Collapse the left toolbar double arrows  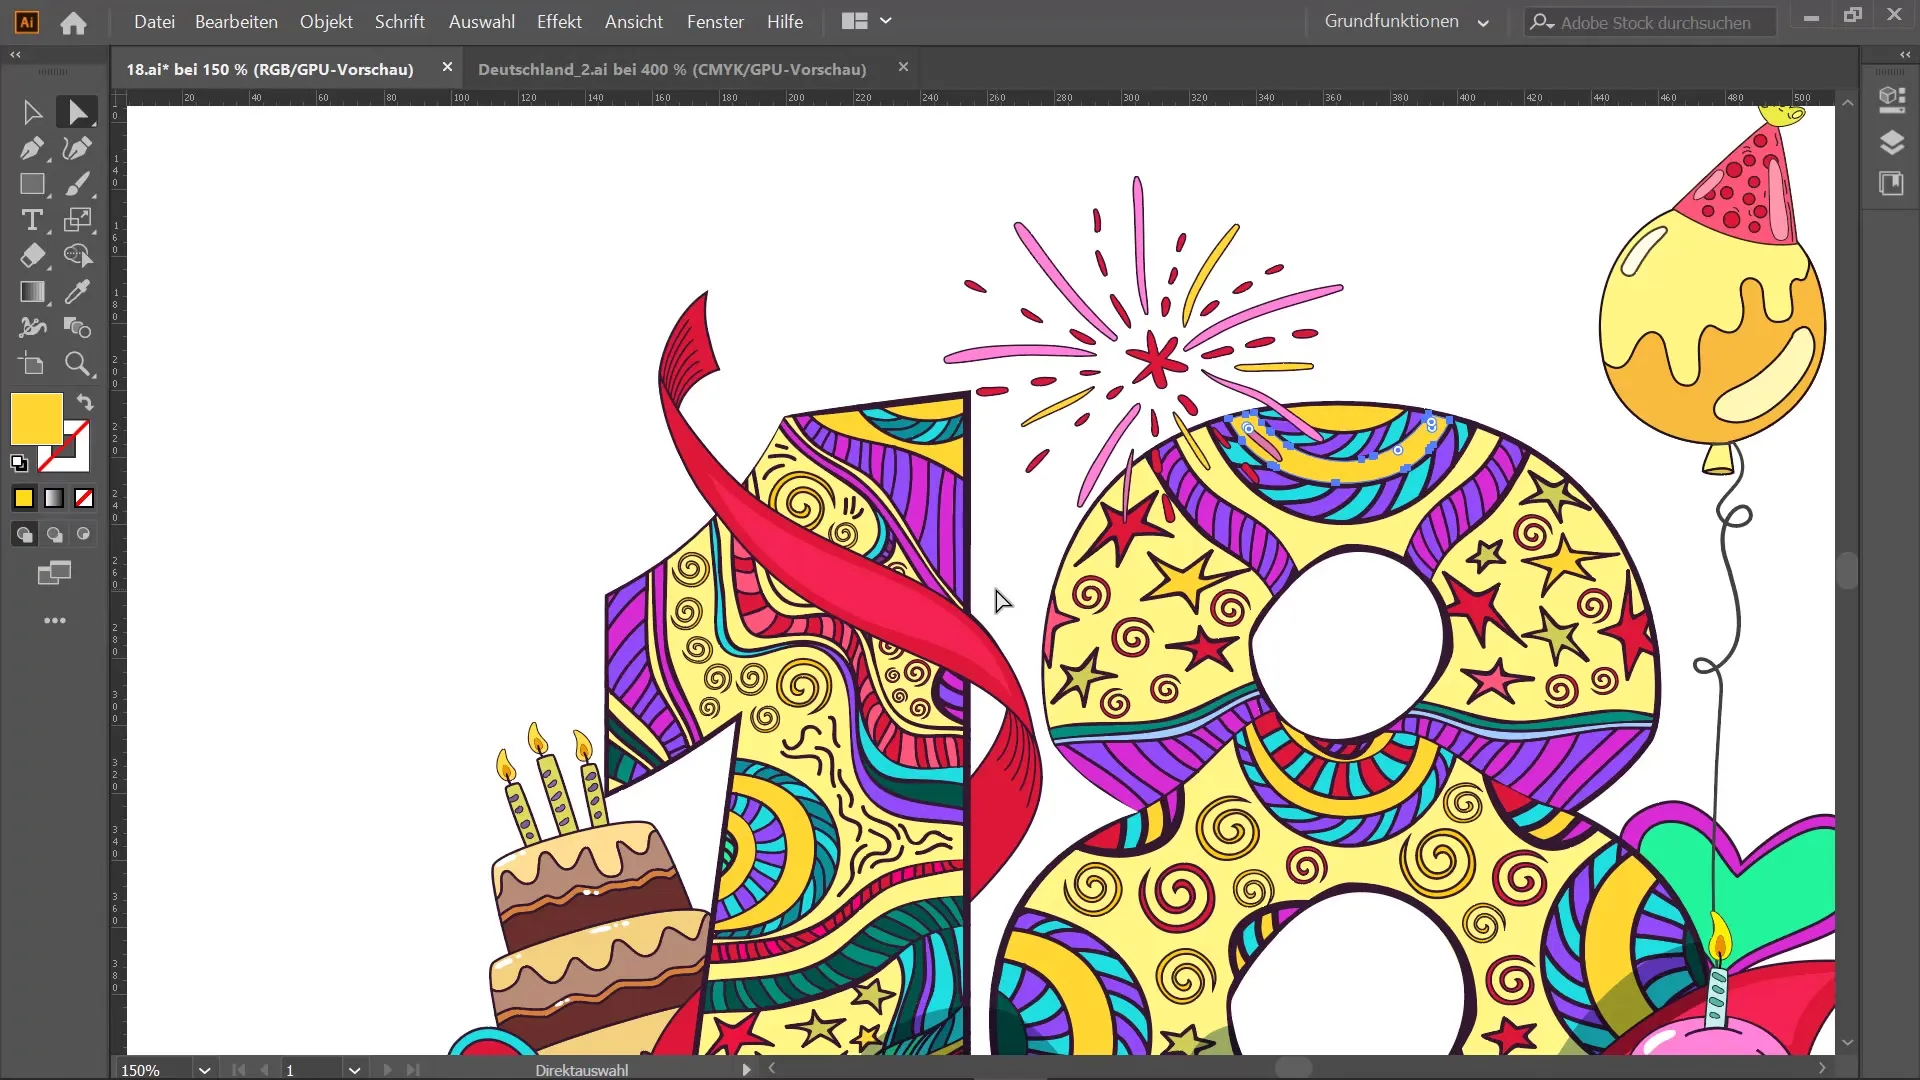(15, 55)
